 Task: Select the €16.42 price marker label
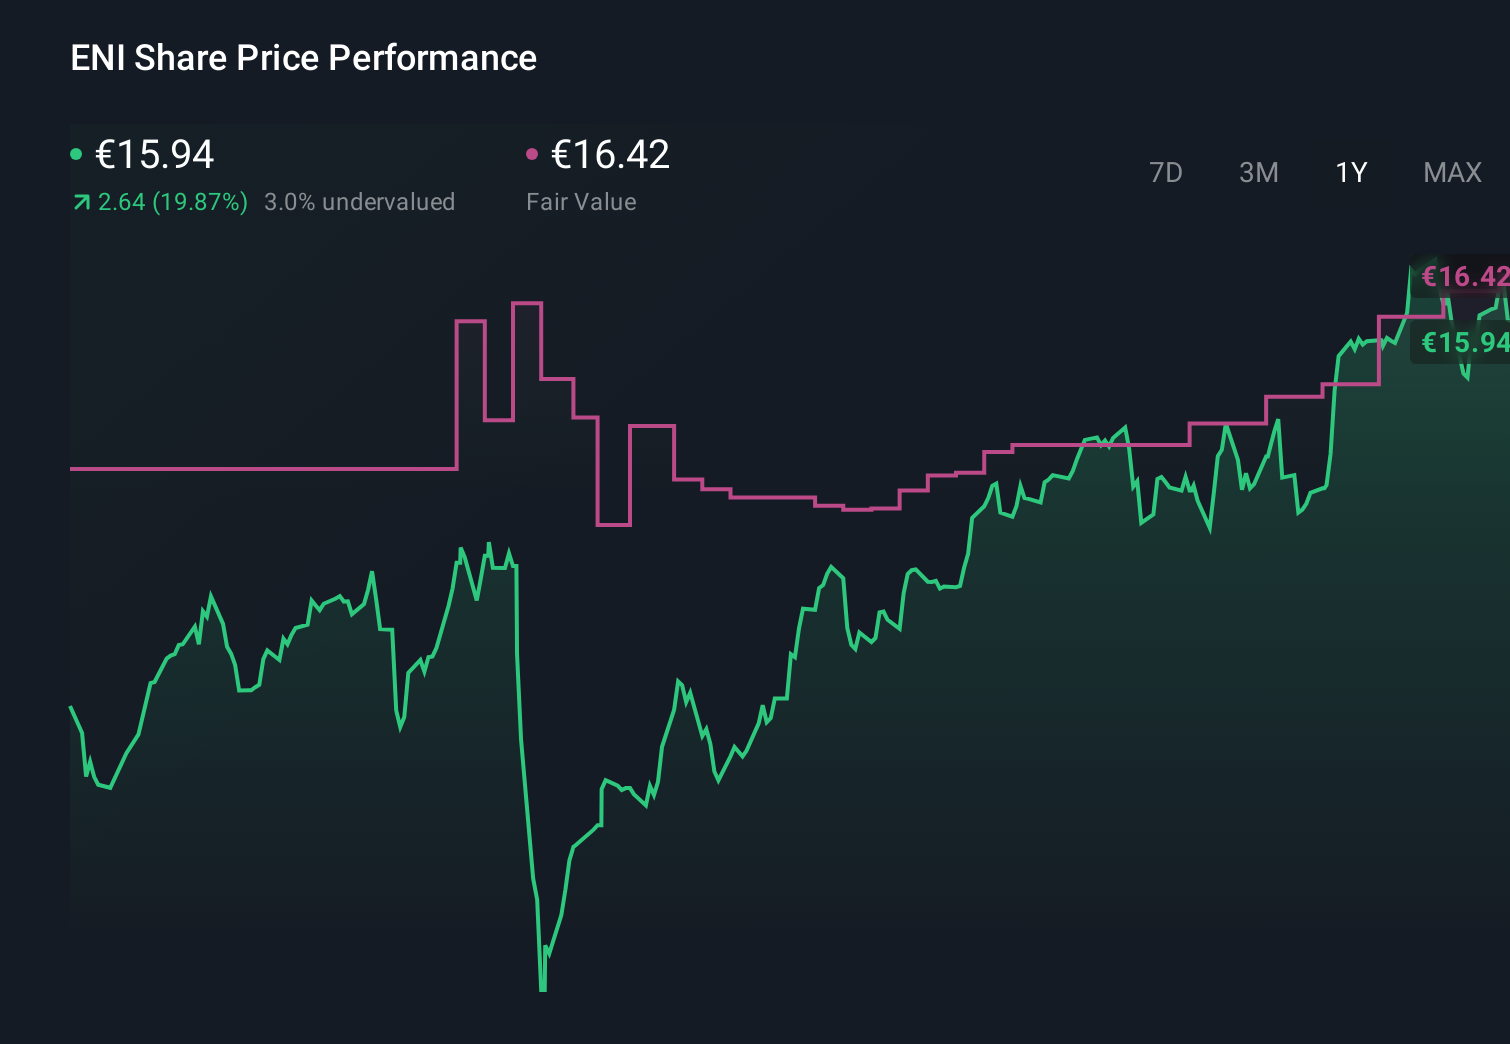coord(1463,276)
